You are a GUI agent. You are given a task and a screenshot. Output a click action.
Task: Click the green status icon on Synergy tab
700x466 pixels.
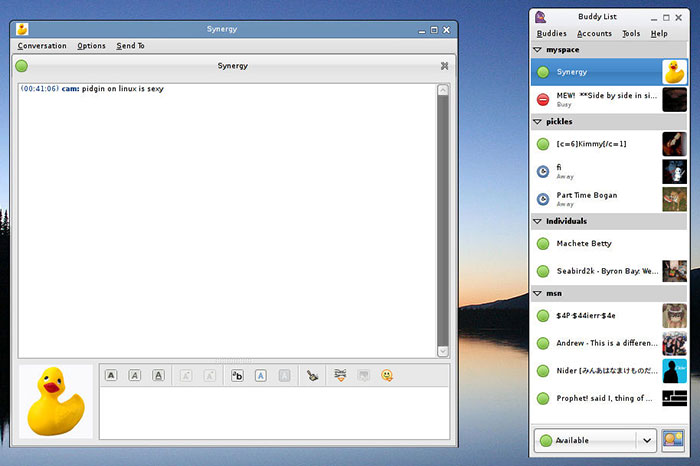pyautogui.click(x=21, y=66)
